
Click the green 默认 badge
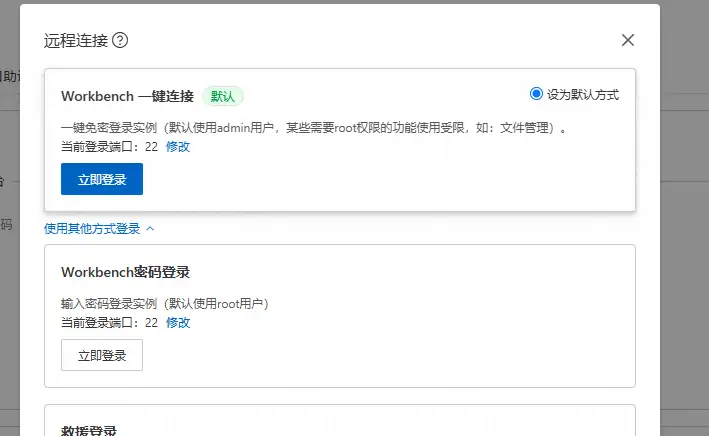(x=222, y=96)
